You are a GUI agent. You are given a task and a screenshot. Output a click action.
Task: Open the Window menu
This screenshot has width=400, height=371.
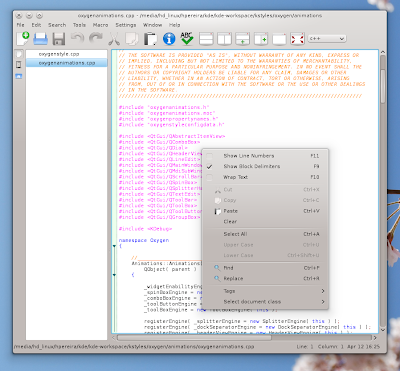152,25
